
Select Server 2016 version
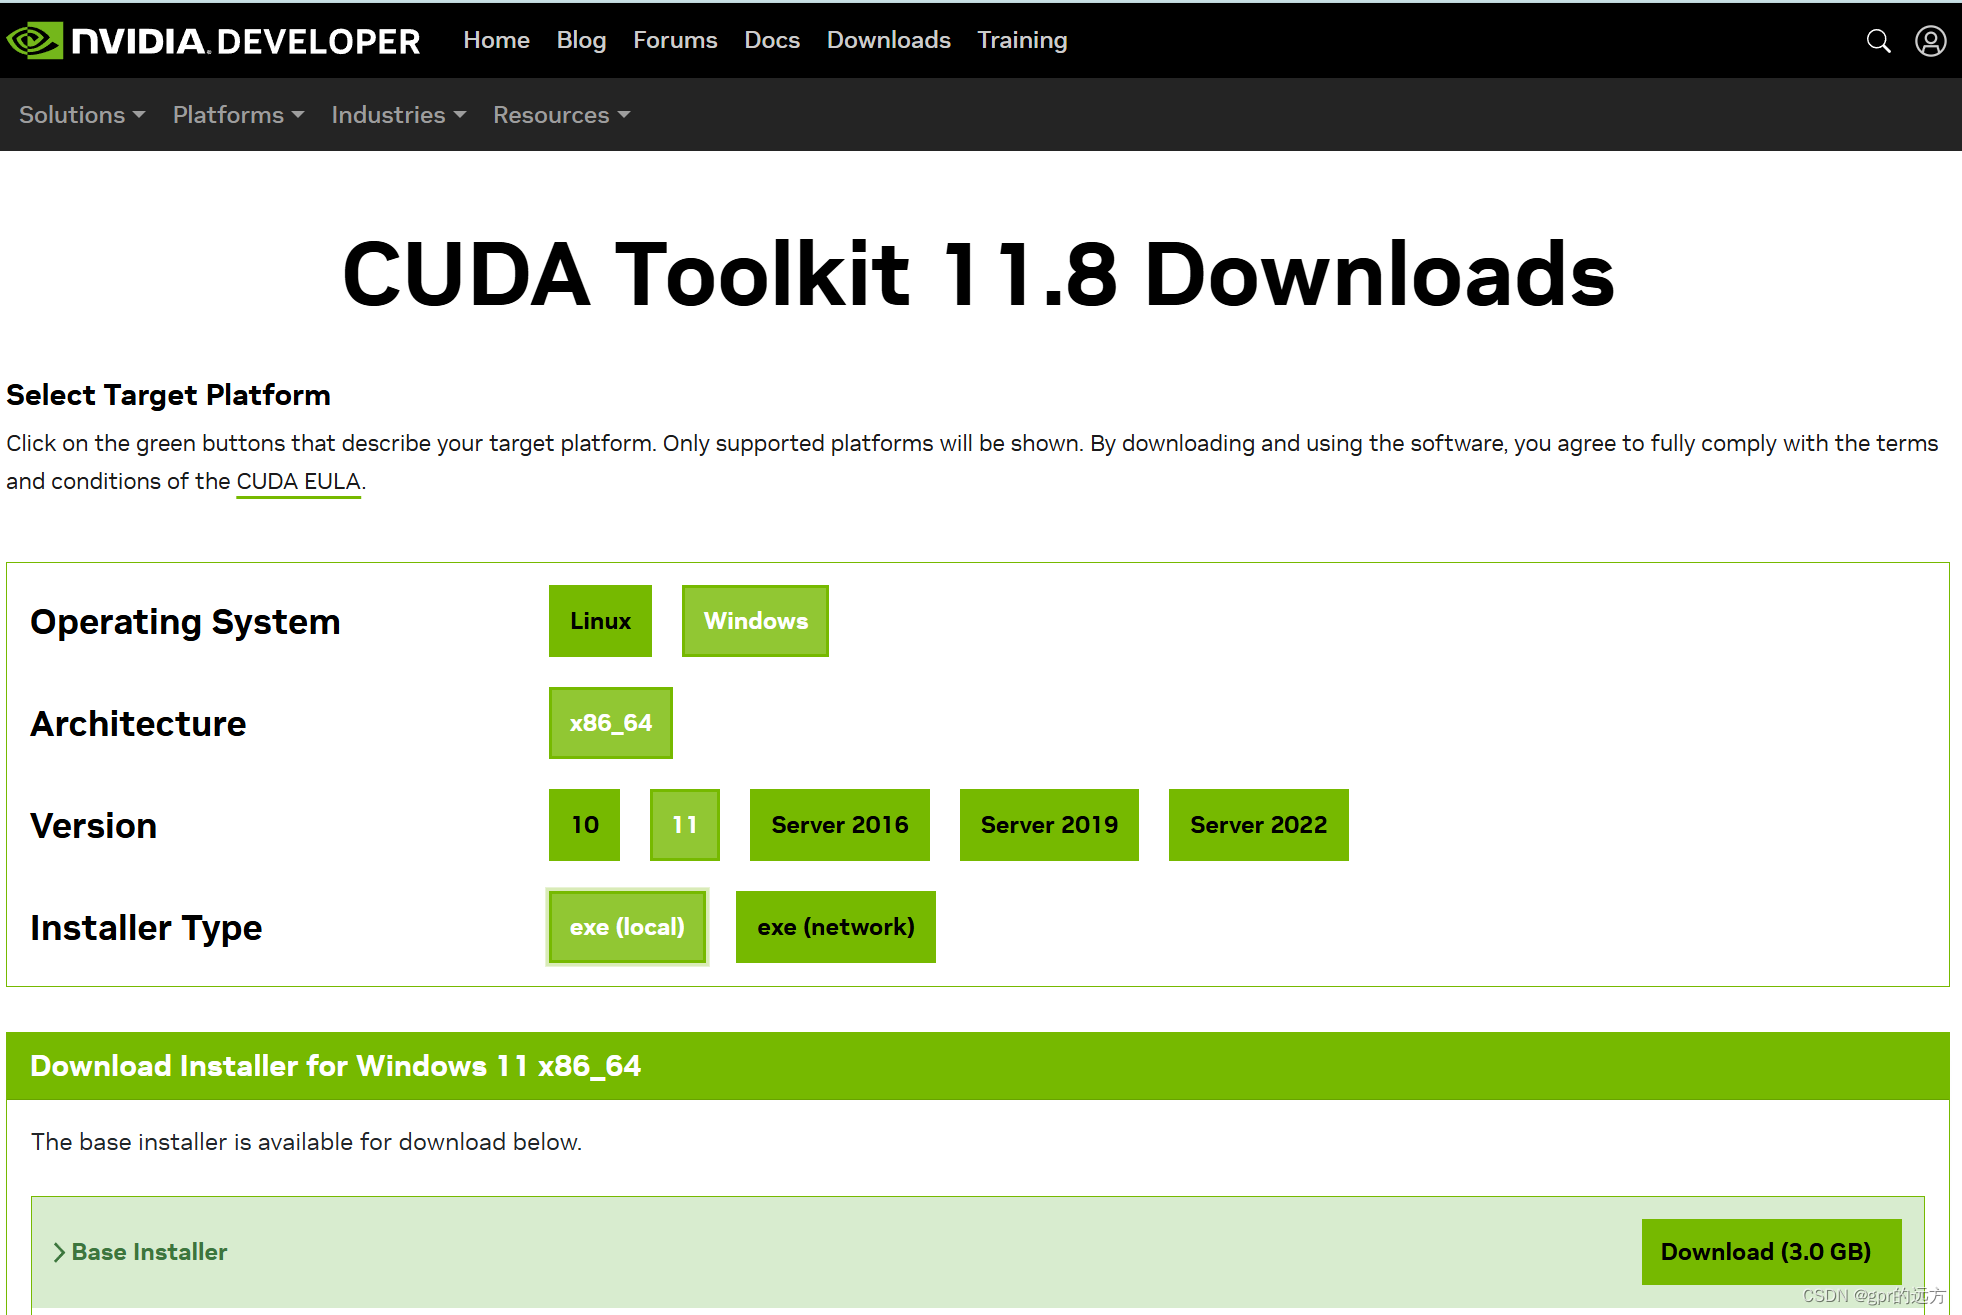coord(839,825)
